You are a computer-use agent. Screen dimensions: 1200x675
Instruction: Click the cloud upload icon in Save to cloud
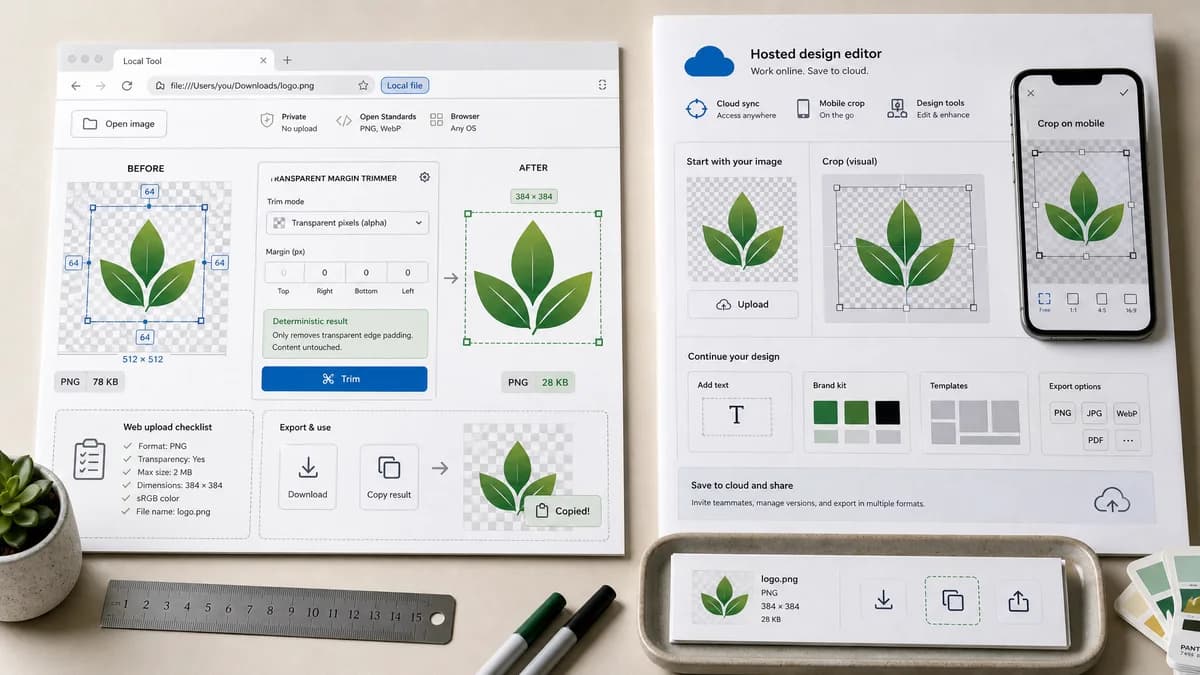[1111, 499]
